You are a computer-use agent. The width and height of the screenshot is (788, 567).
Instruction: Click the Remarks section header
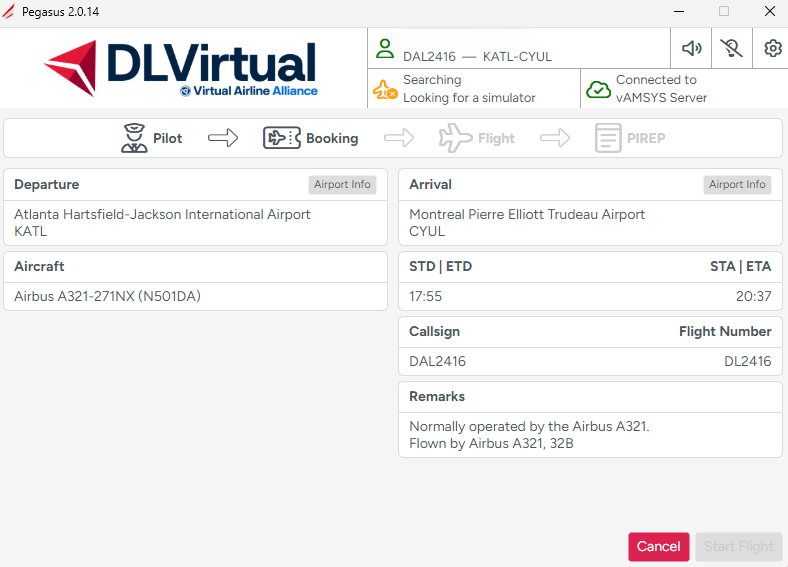tap(437, 397)
